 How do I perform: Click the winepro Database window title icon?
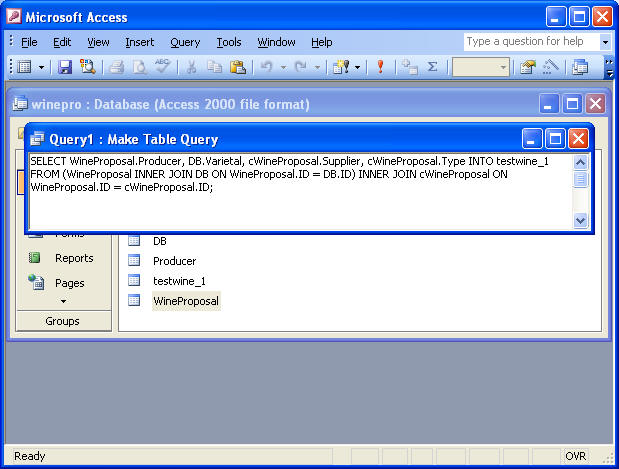tap(20, 104)
